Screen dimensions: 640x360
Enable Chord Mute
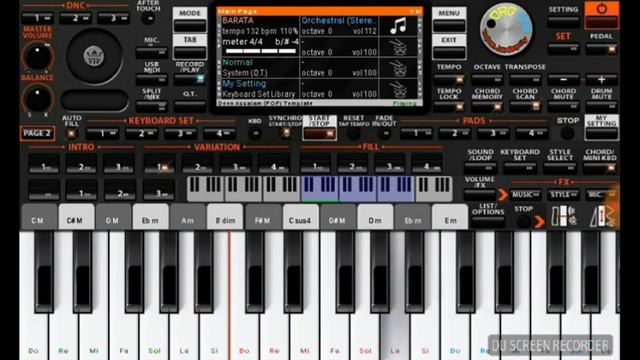coord(563,107)
